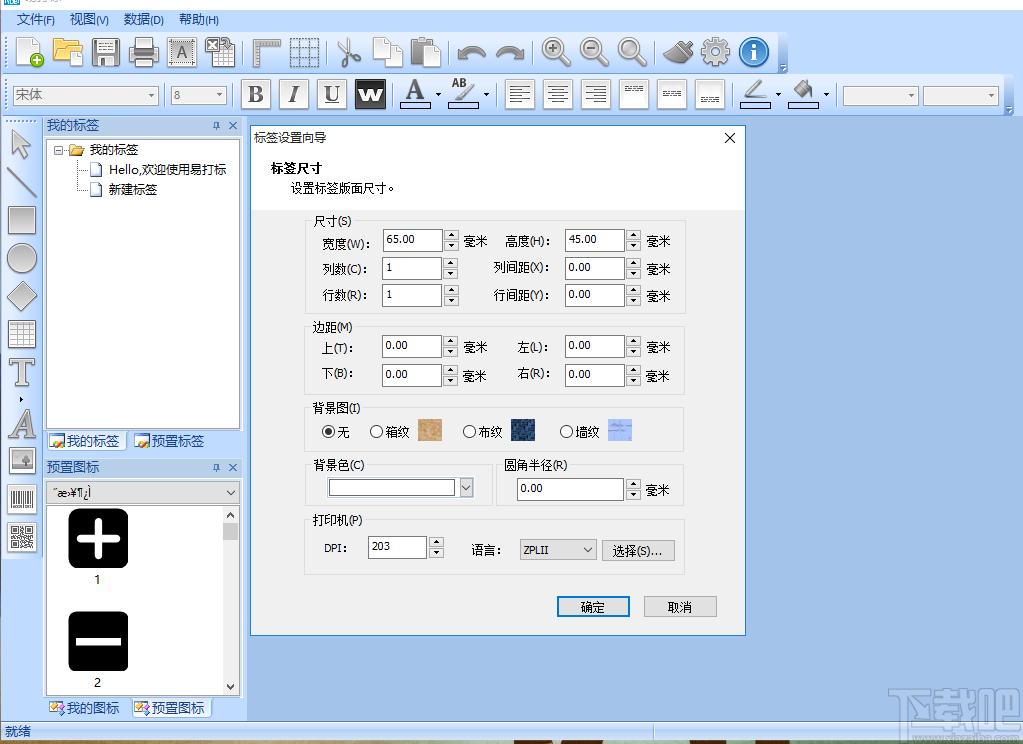Click the 布纹 texture swatch

click(x=523, y=431)
